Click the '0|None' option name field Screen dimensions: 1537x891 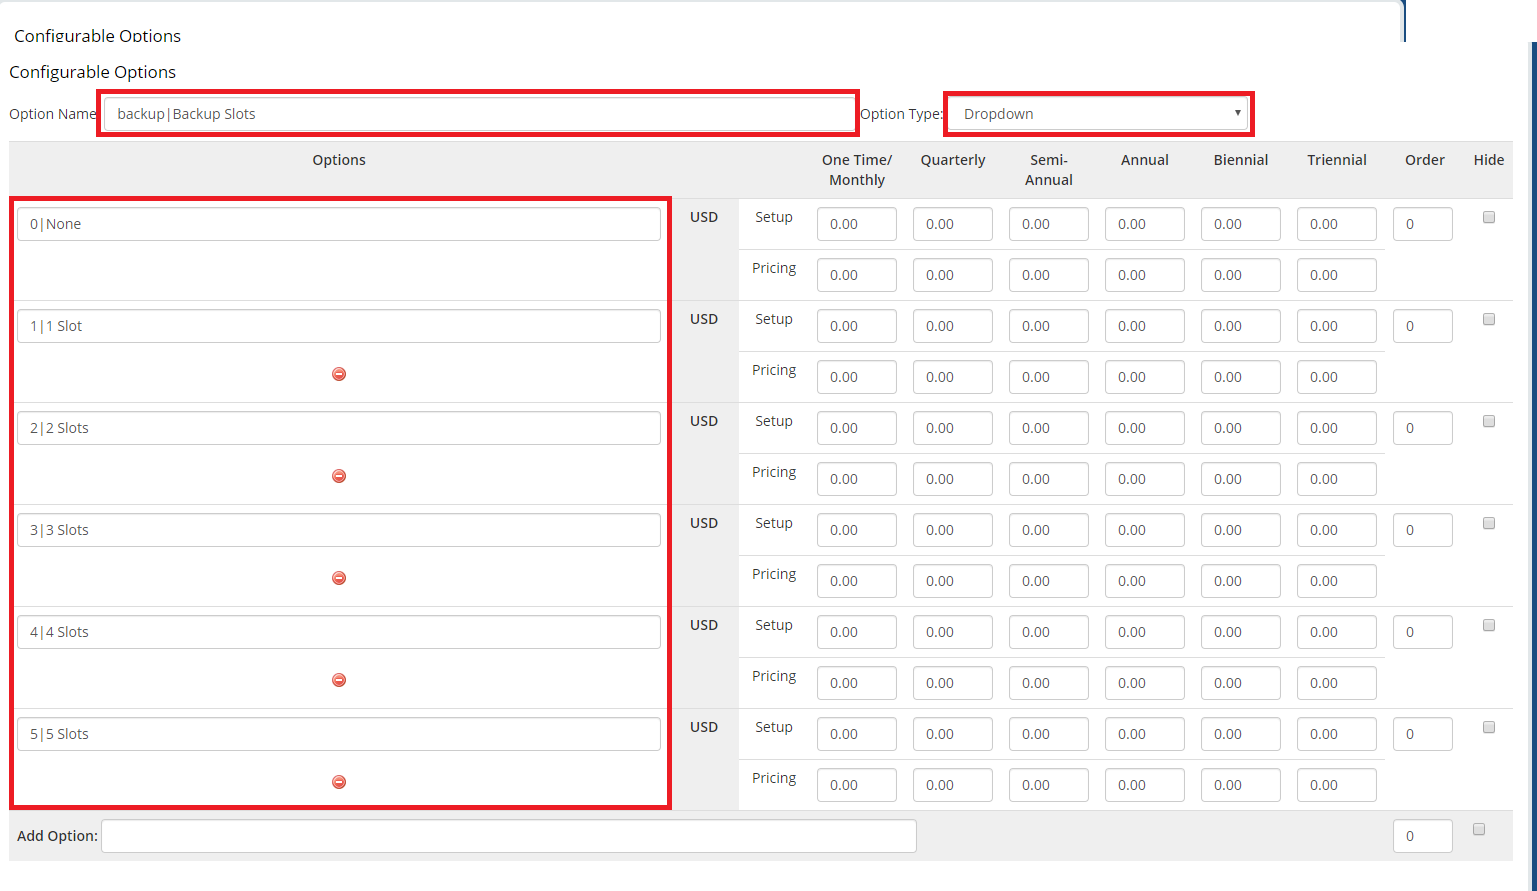339,224
